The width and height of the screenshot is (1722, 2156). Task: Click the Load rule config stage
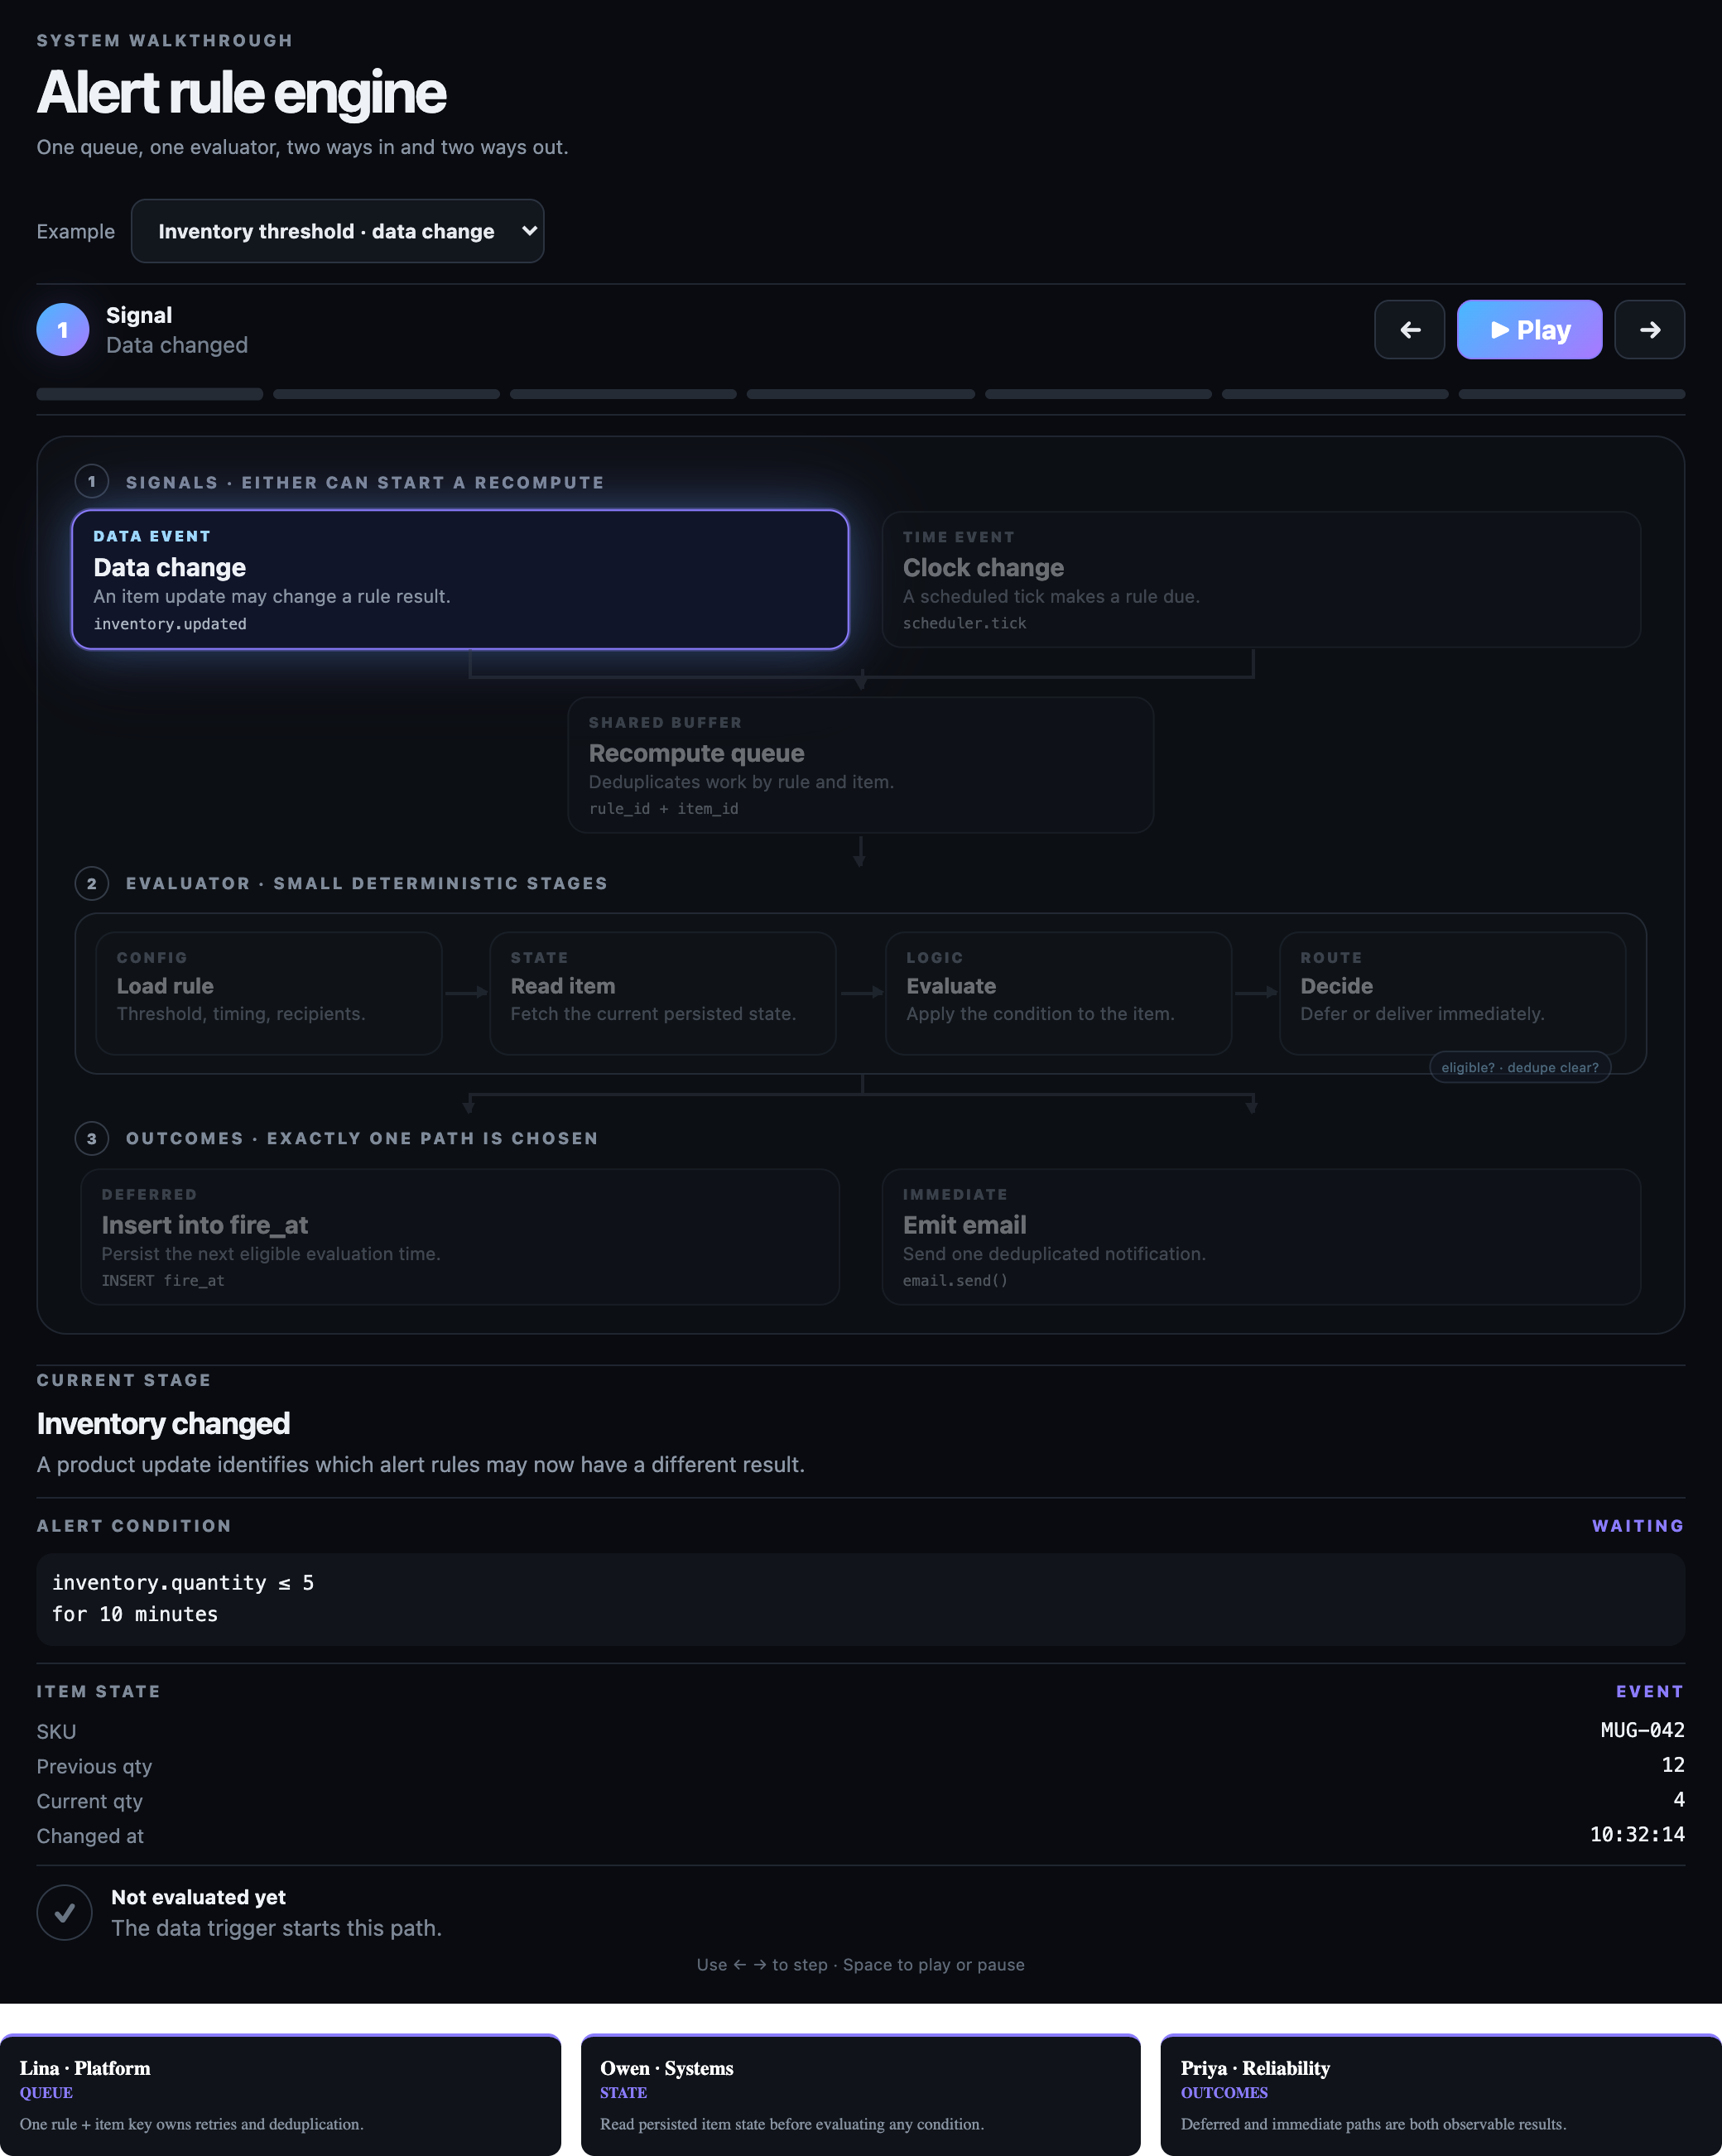(x=269, y=993)
